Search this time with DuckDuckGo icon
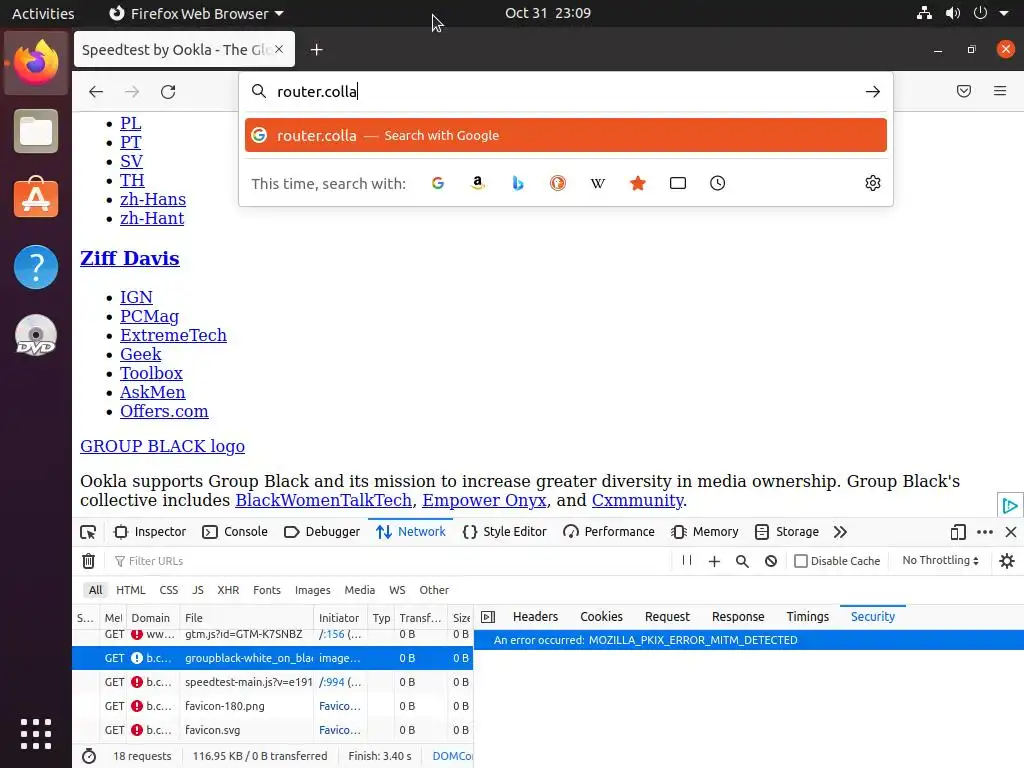Image resolution: width=1024 pixels, height=768 pixels. click(x=558, y=184)
